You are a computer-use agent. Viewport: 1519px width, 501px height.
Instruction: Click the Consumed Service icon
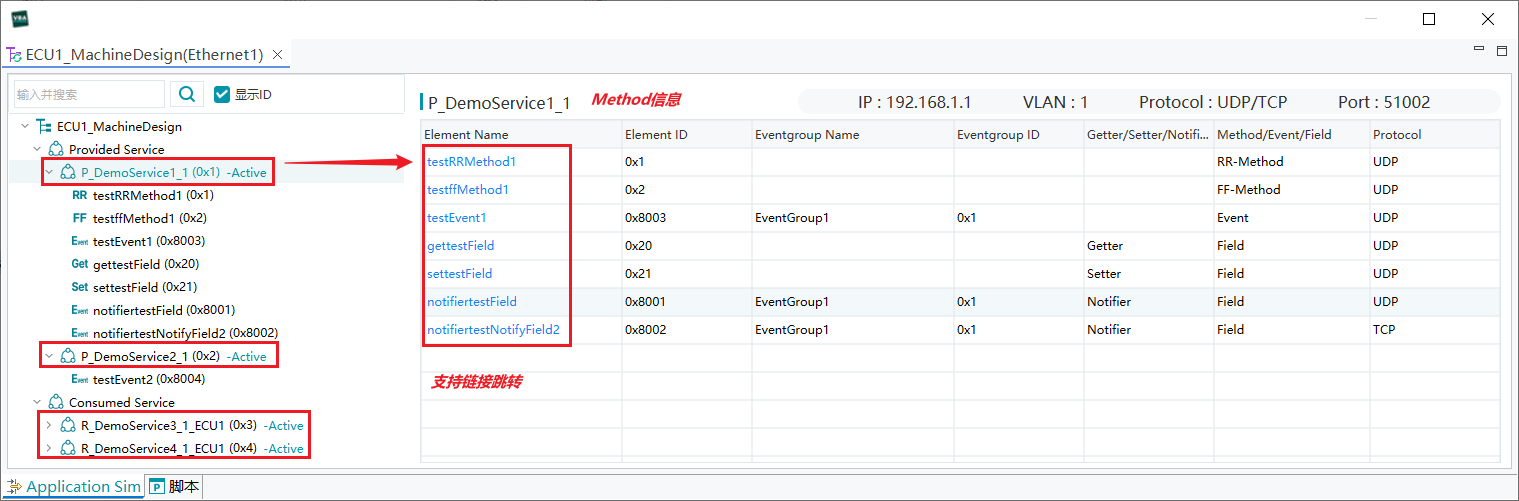[x=56, y=402]
